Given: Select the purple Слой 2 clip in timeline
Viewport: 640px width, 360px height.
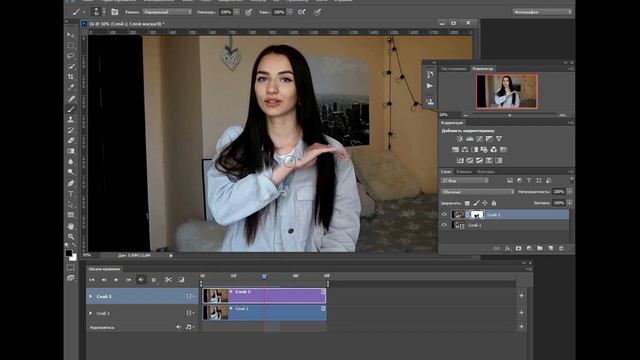Looking at the screenshot, I should tap(264, 296).
